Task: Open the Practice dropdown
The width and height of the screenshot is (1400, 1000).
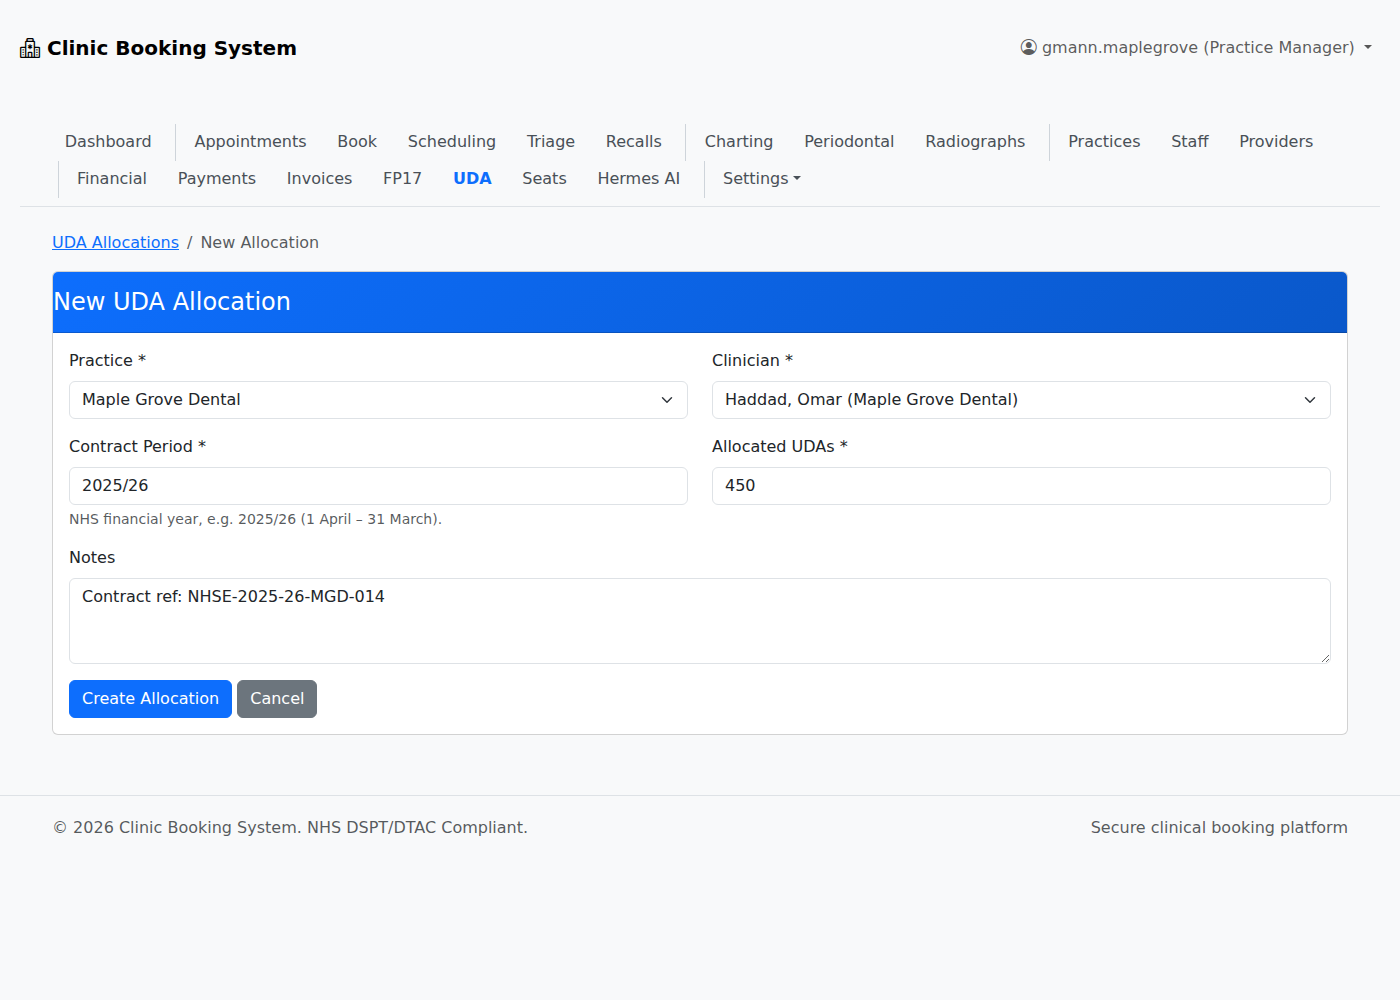Action: point(378,400)
